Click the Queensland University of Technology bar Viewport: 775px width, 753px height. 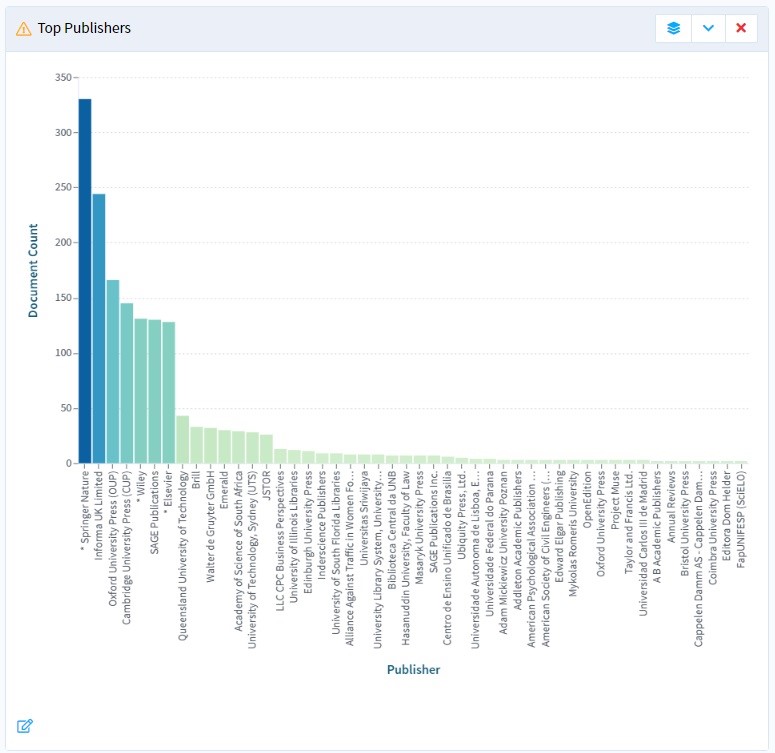pos(182,440)
